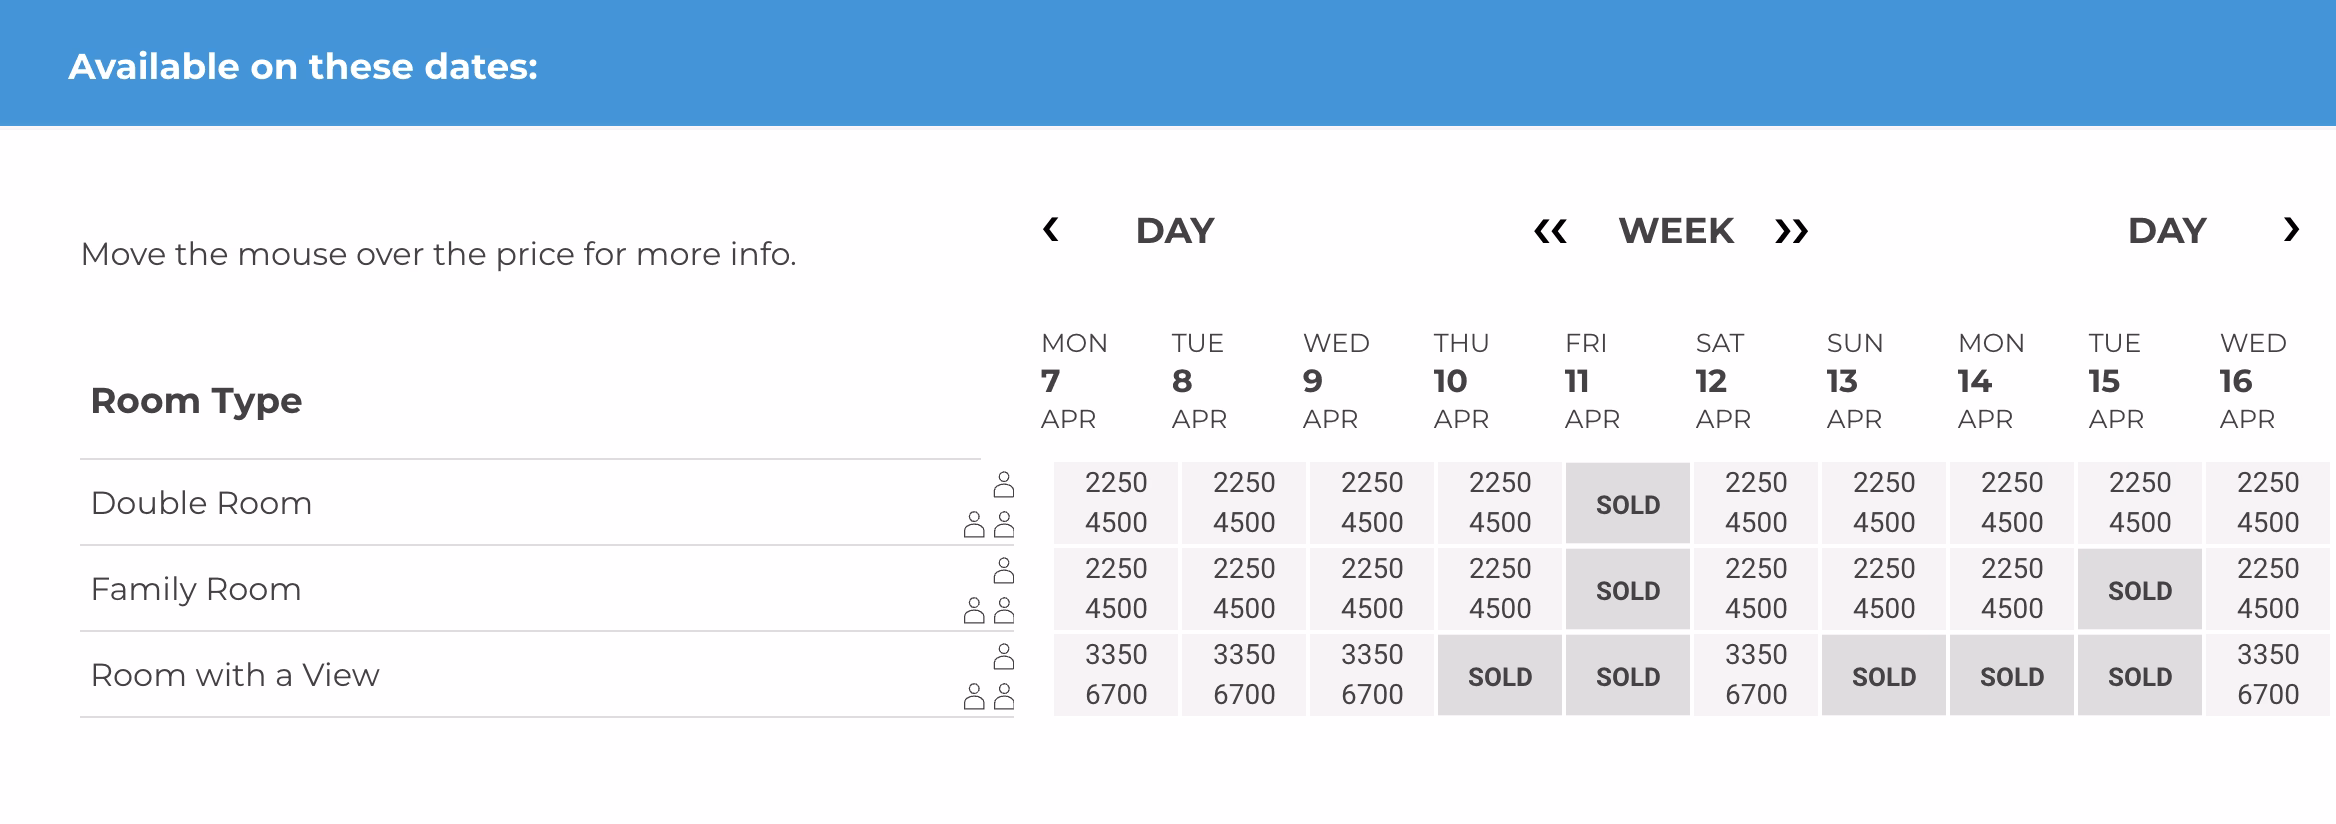Select Double Room price on Mon 14 Apr
Screen dimensions: 2336x824
[x=2012, y=503]
